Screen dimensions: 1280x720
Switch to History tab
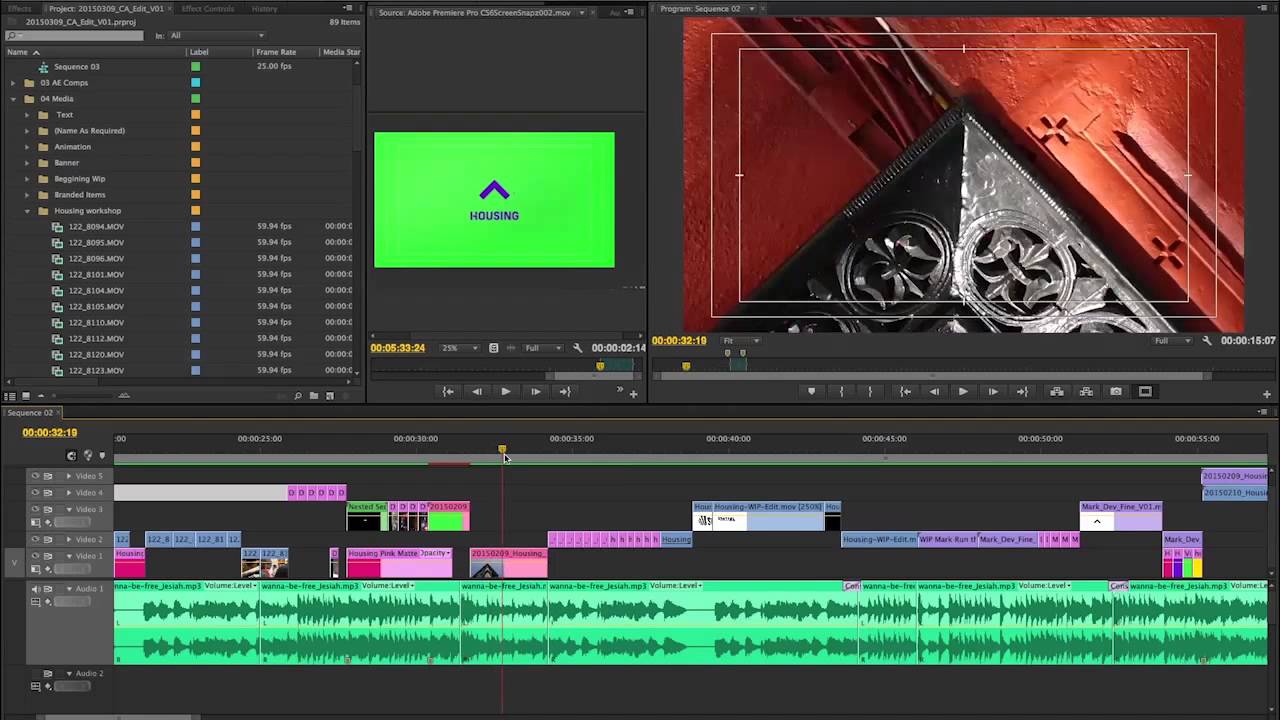point(265,8)
